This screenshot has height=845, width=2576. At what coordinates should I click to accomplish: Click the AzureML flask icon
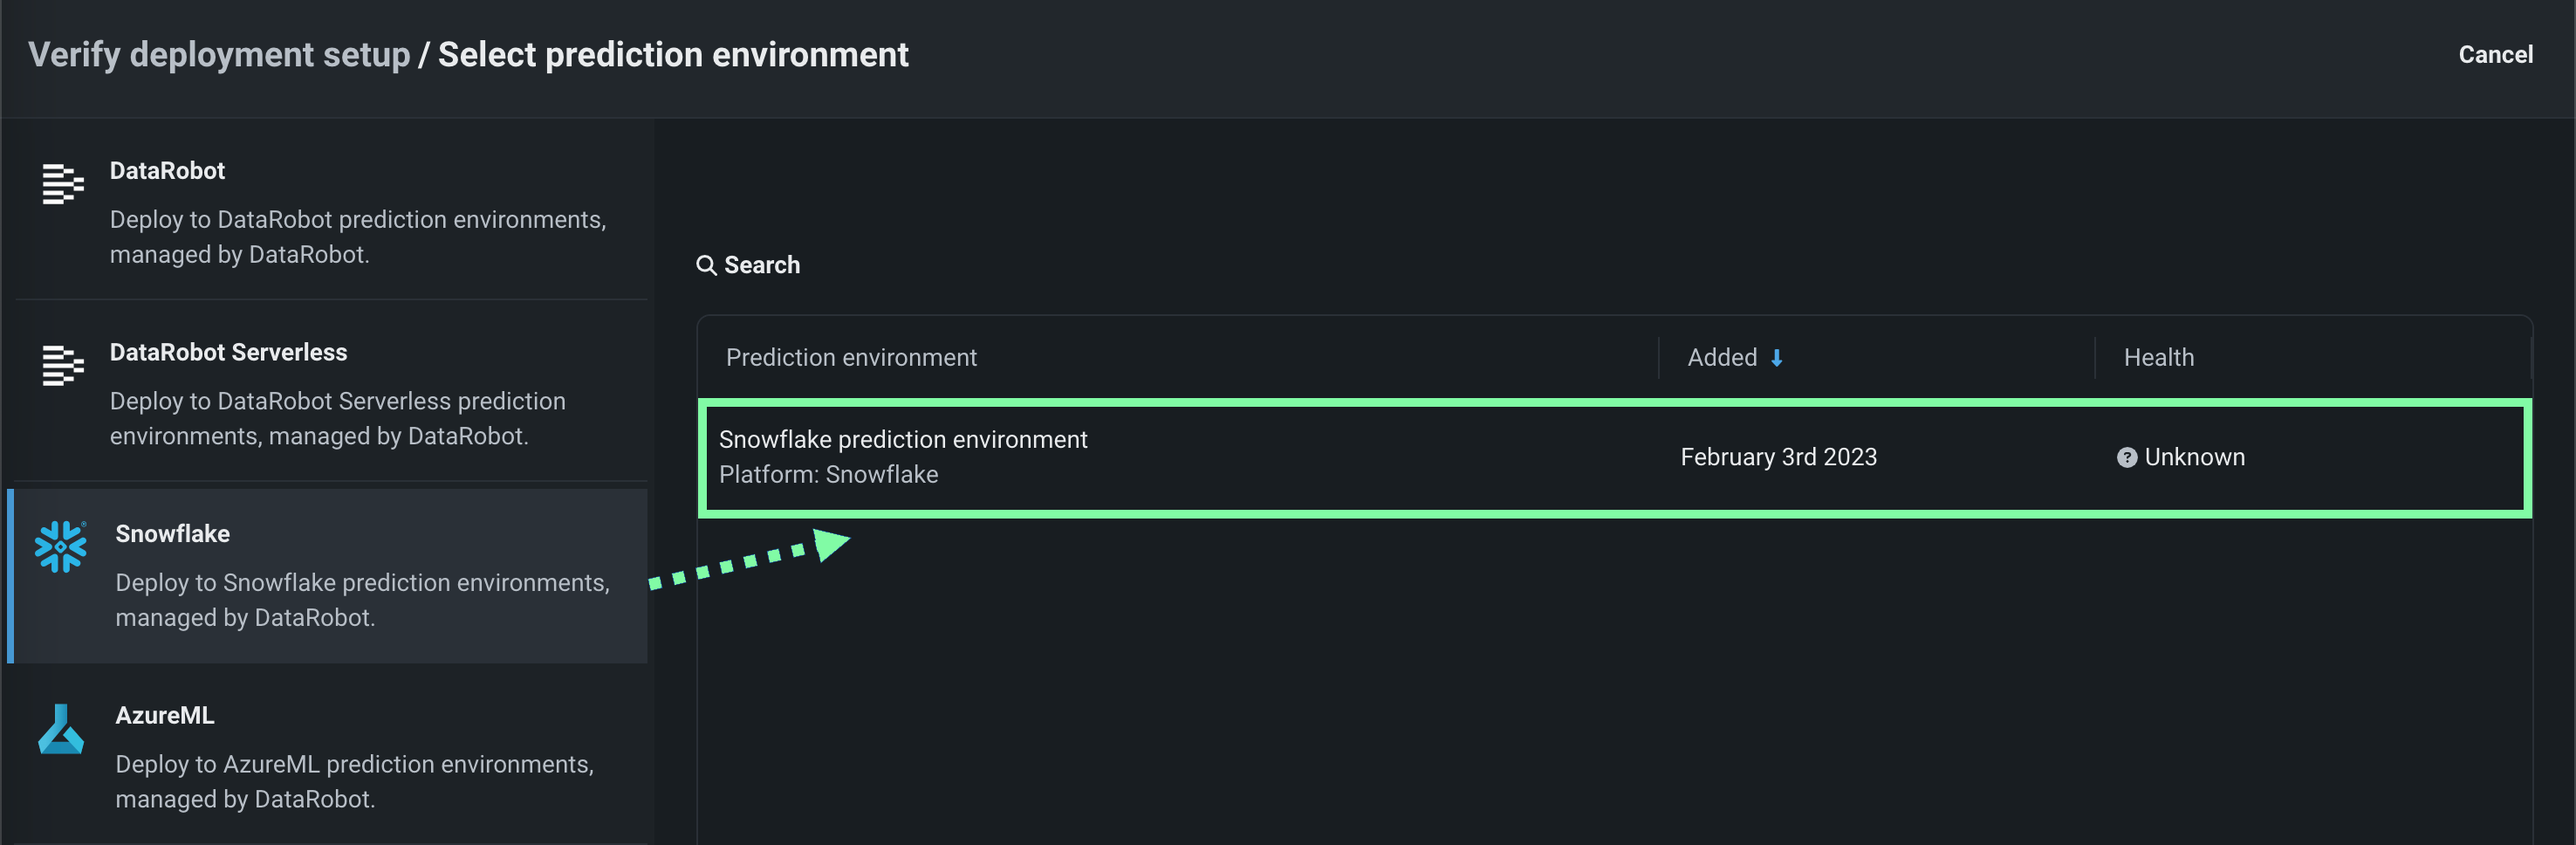tap(61, 729)
